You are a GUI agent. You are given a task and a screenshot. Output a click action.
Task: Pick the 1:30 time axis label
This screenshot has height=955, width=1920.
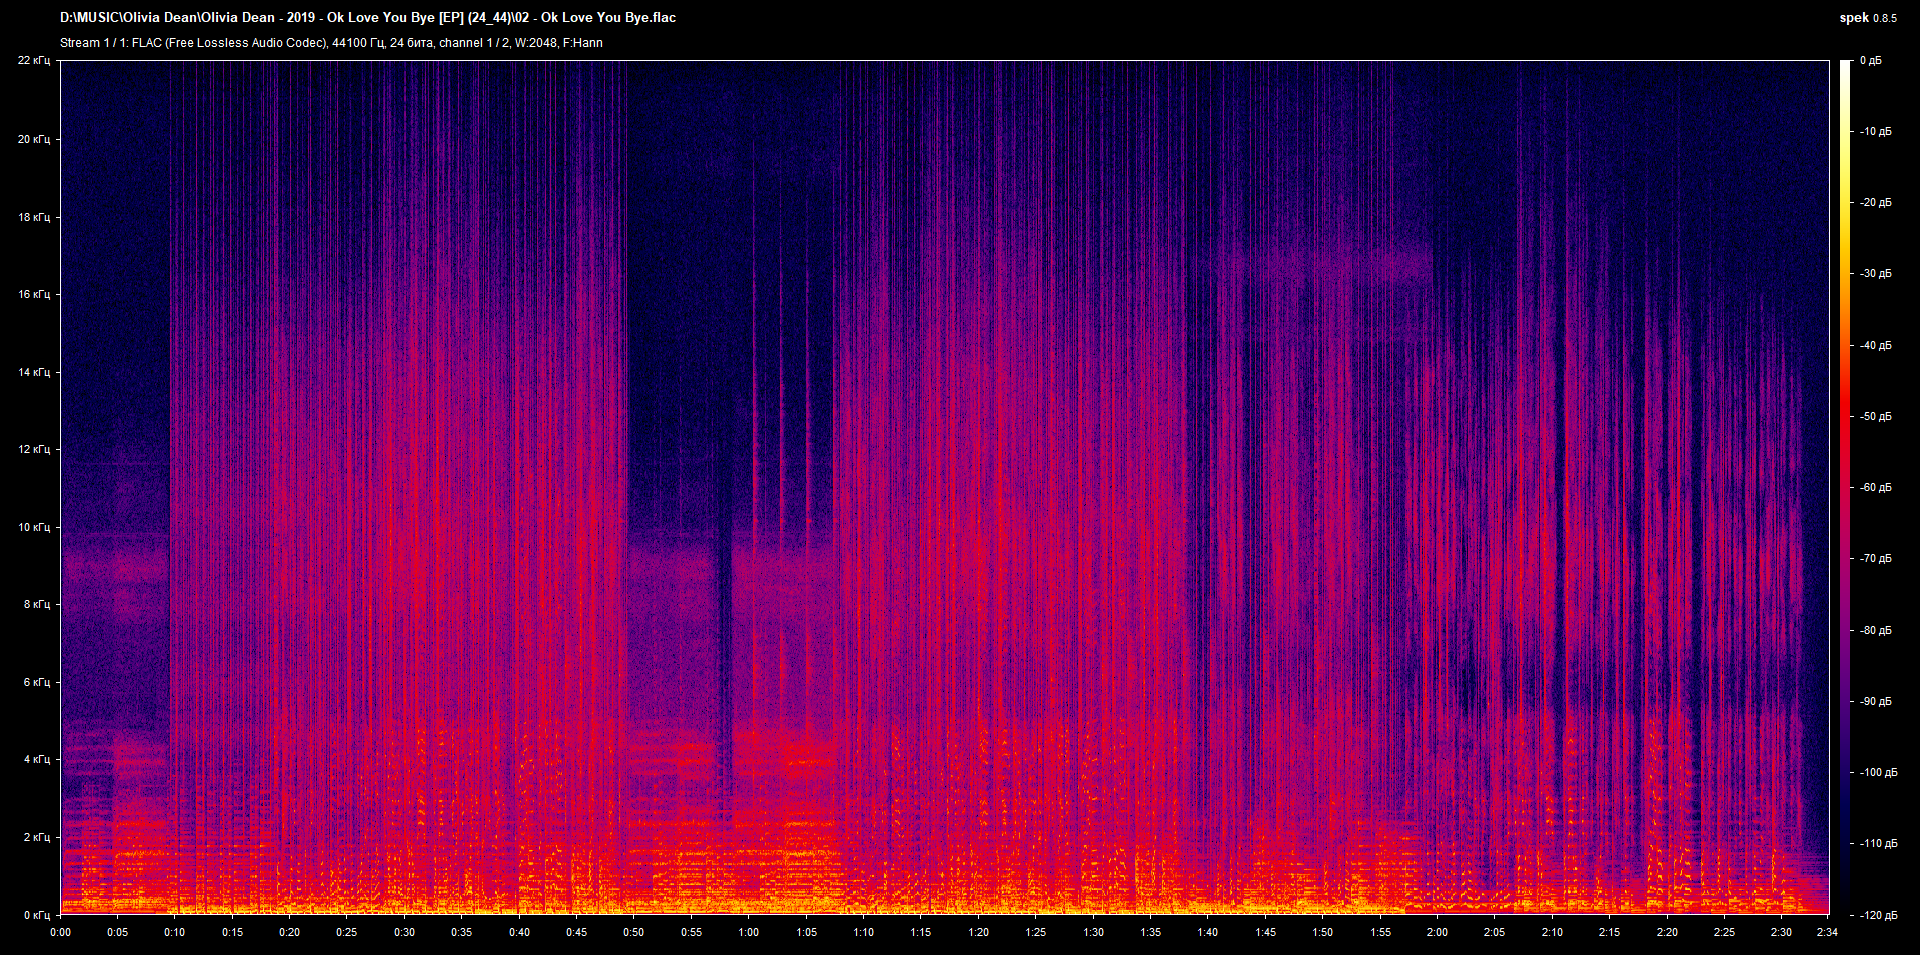(1094, 932)
